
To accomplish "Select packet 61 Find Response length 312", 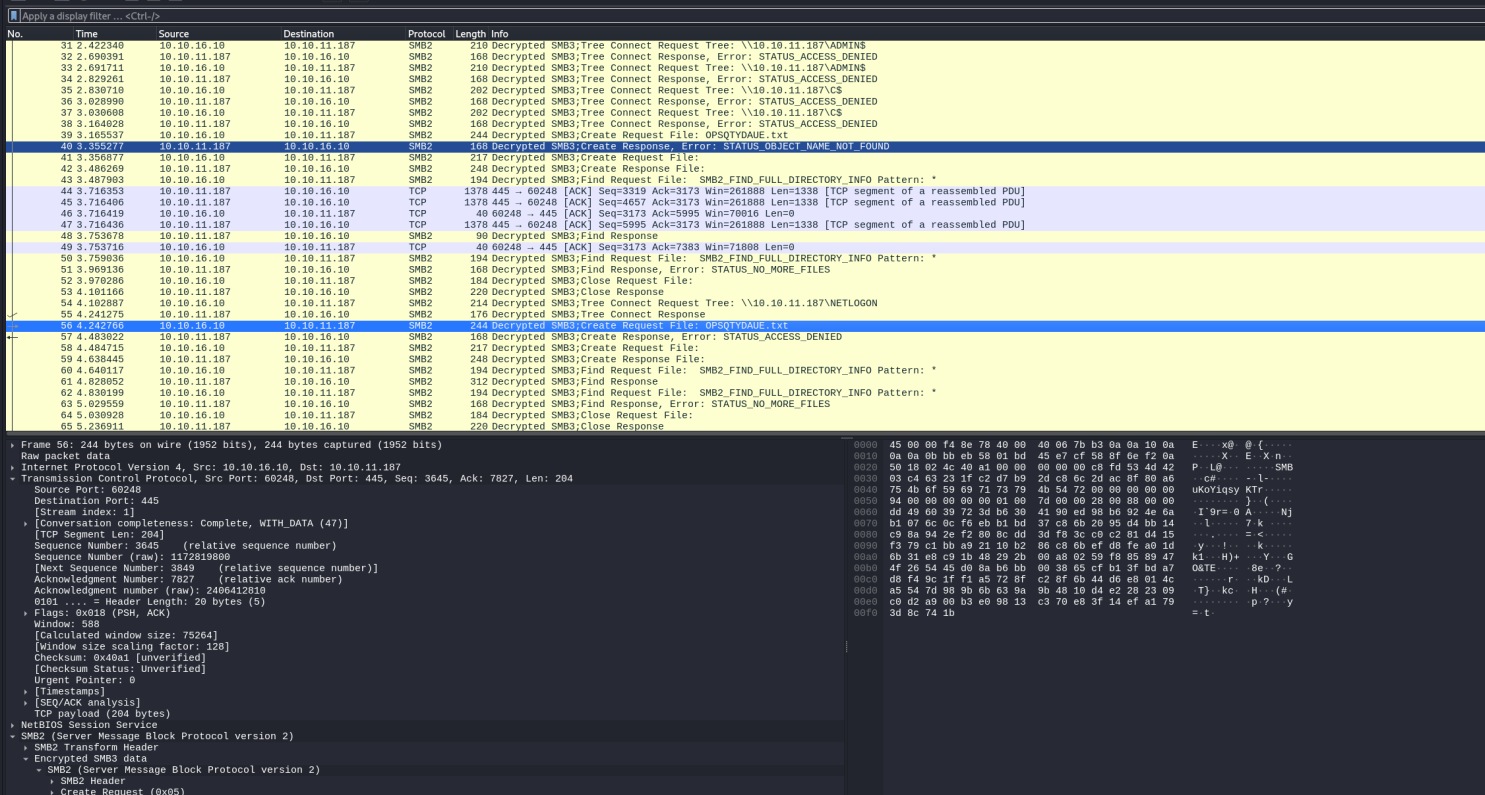I will coord(744,381).
